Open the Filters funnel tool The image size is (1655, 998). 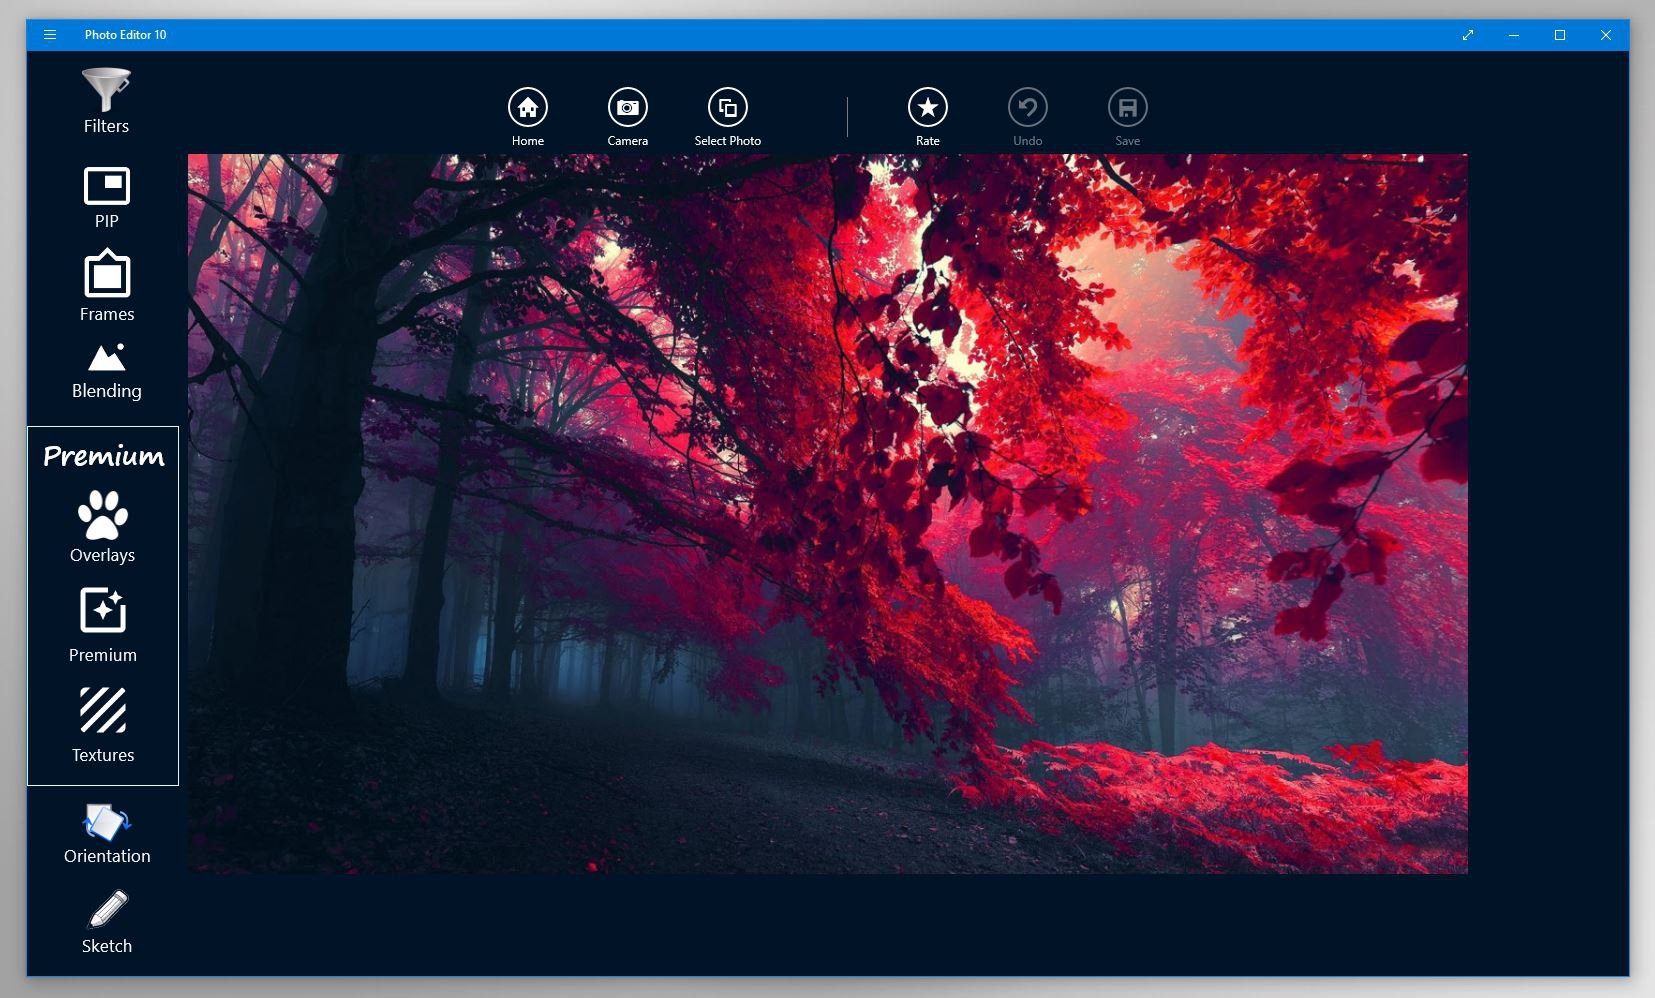pos(106,101)
